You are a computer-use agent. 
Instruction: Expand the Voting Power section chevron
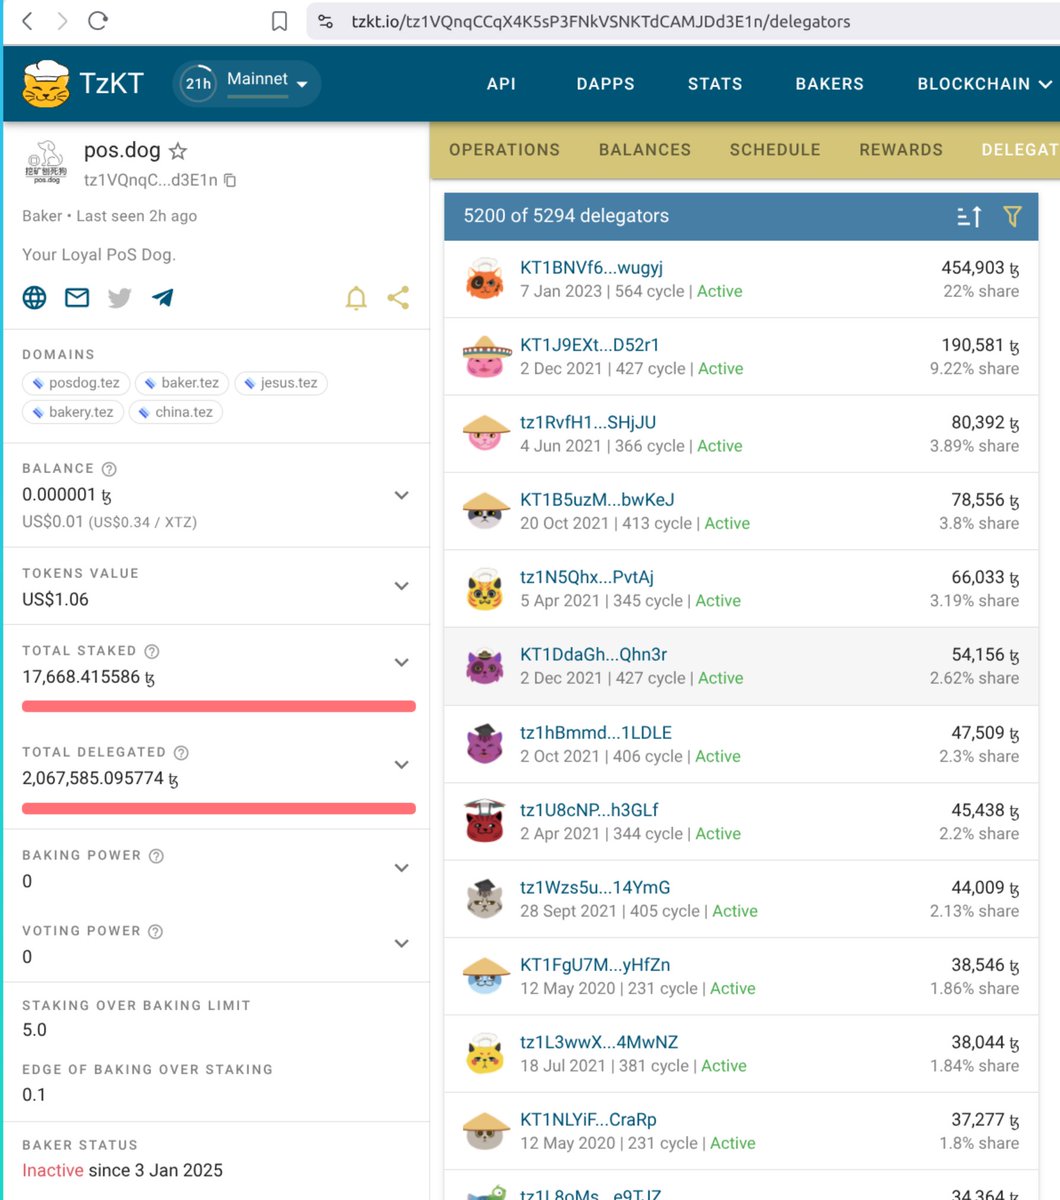coord(401,943)
